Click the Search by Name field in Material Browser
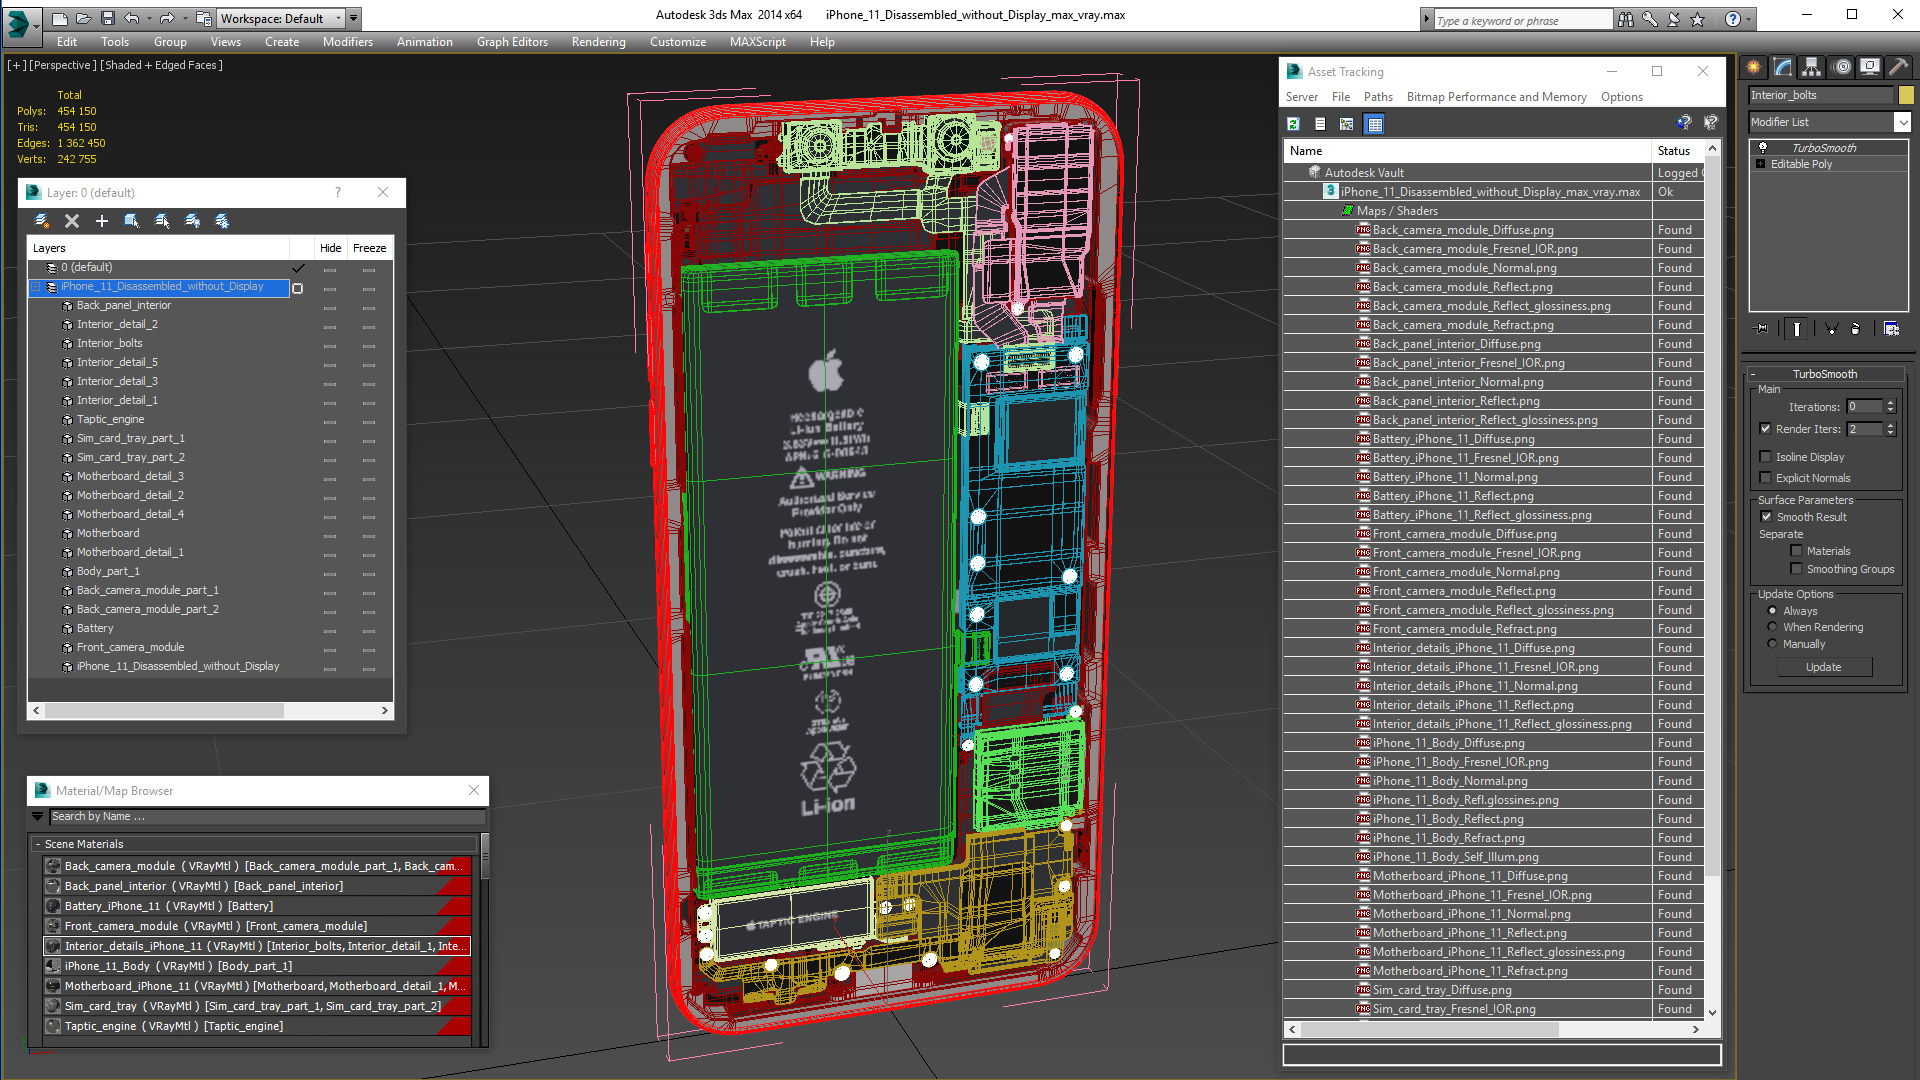This screenshot has height=1080, width=1920. (267, 817)
